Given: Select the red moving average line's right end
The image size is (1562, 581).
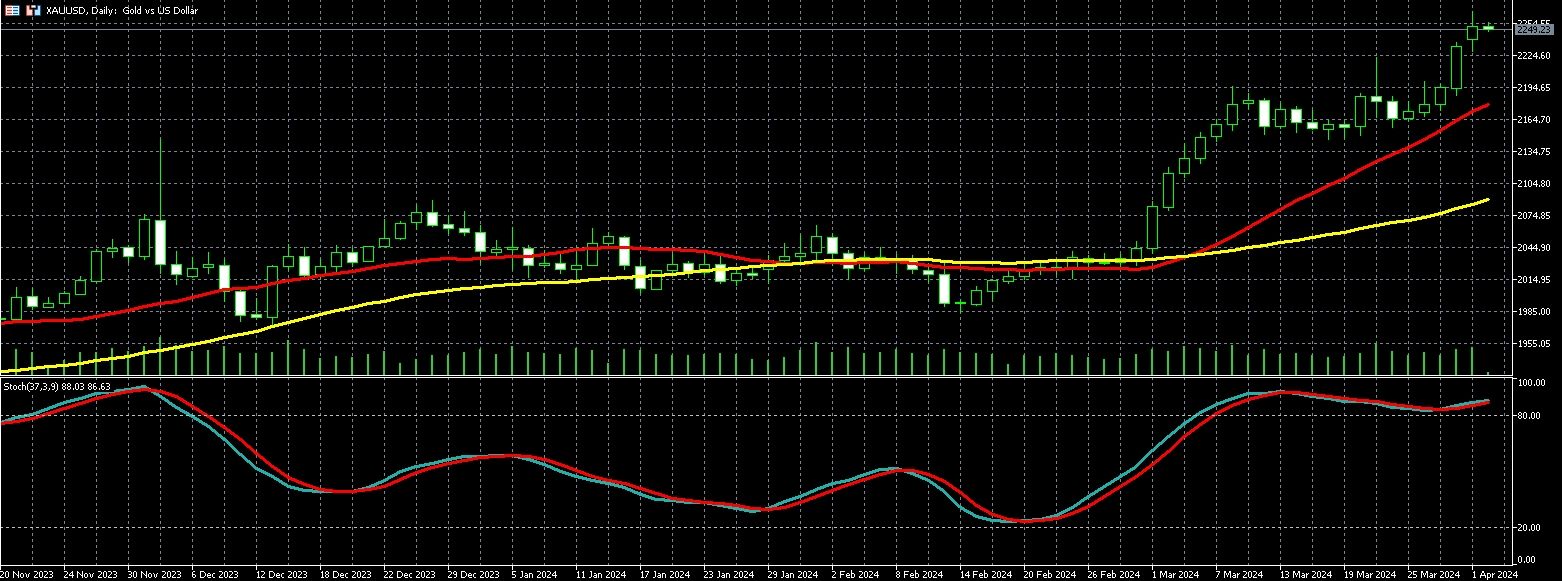Looking at the screenshot, I should coord(1488,105).
